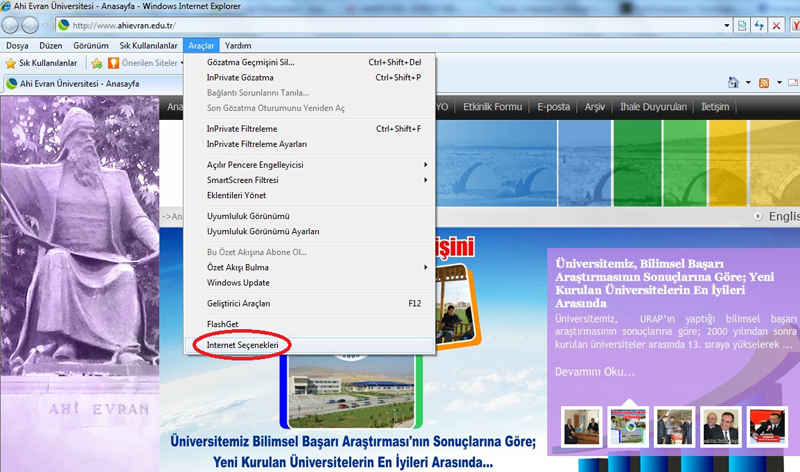
Task: Click the Compatibility View page icon
Action: click(x=742, y=26)
